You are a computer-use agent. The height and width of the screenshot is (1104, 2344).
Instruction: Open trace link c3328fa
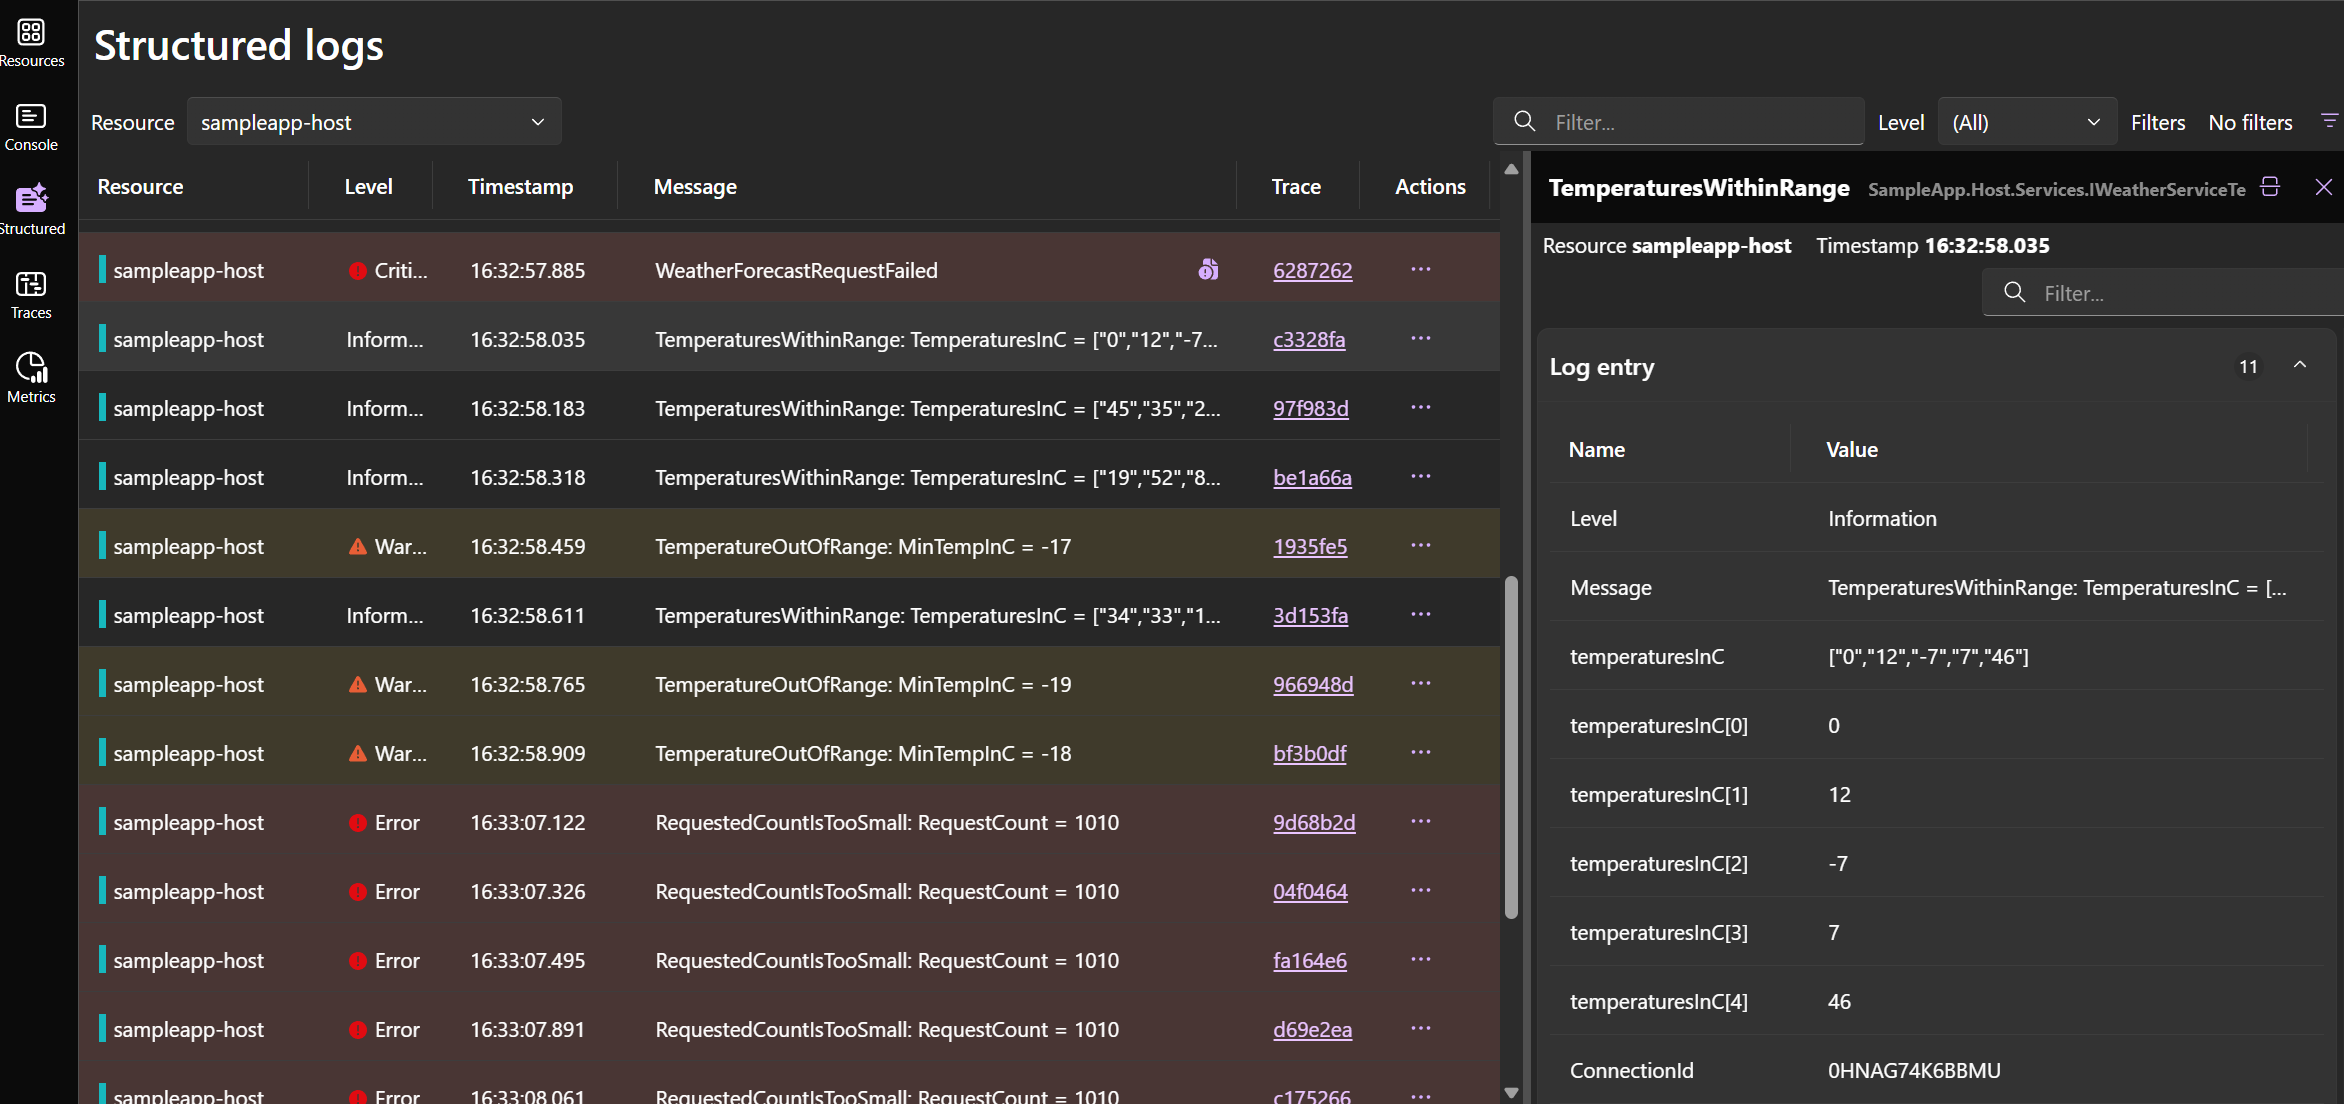[1309, 339]
